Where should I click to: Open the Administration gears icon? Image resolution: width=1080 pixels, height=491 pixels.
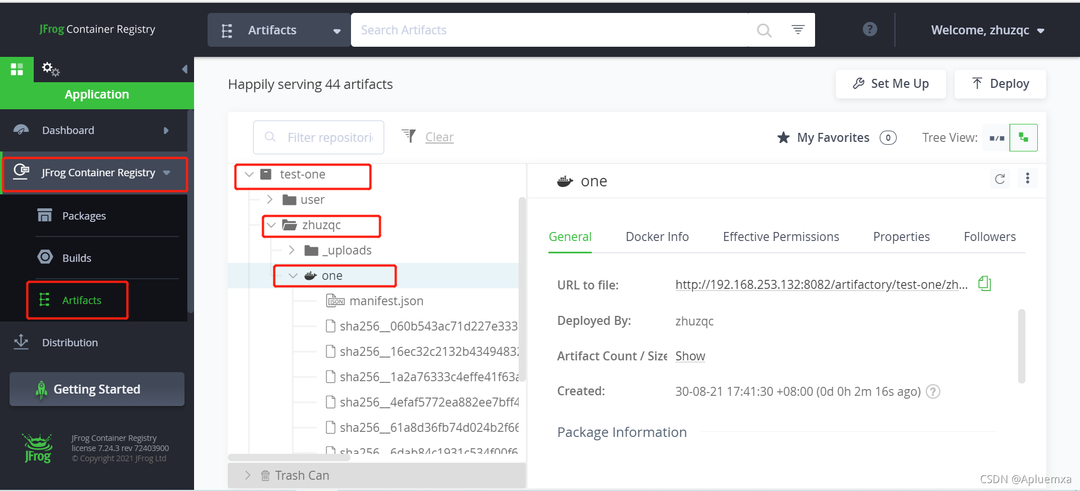(x=50, y=69)
